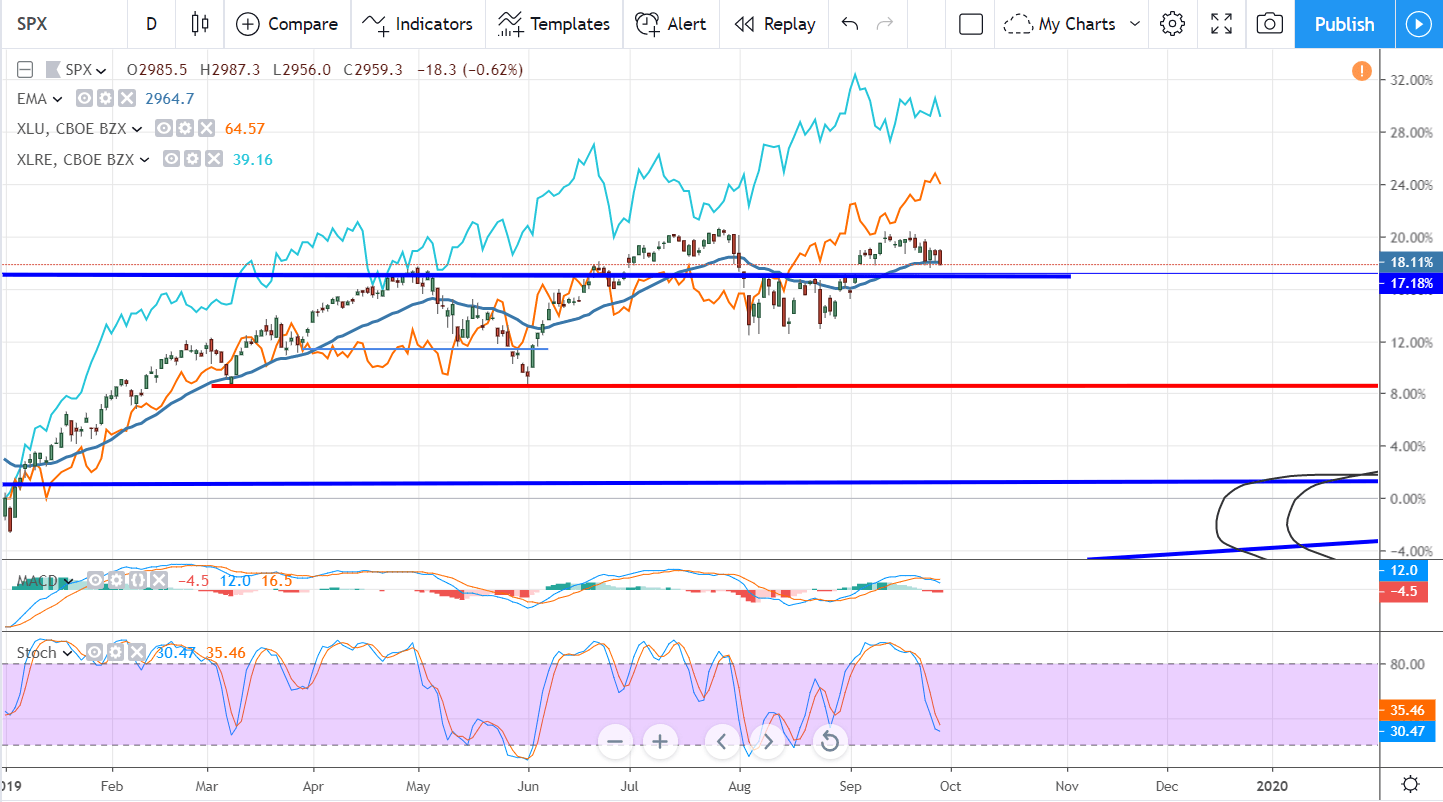Screen dimensions: 1443x802
Task: Click the play button beside Publish
Action: tap(1418, 24)
